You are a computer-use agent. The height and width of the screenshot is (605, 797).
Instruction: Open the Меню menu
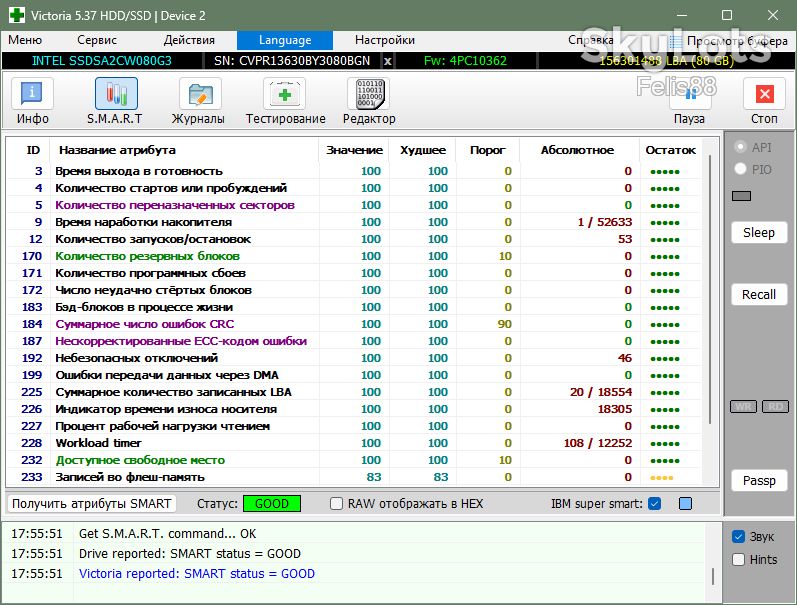pos(25,40)
